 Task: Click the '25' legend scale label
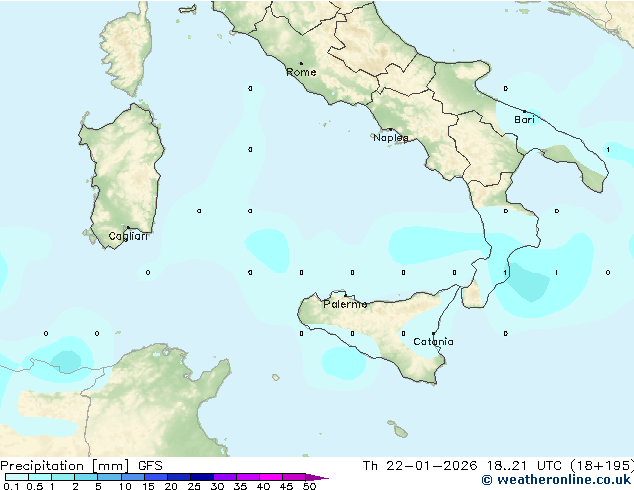click(x=194, y=486)
